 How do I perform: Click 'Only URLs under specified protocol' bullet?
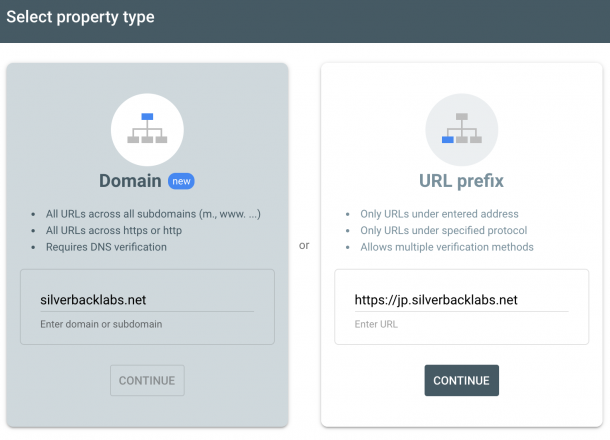[443, 230]
